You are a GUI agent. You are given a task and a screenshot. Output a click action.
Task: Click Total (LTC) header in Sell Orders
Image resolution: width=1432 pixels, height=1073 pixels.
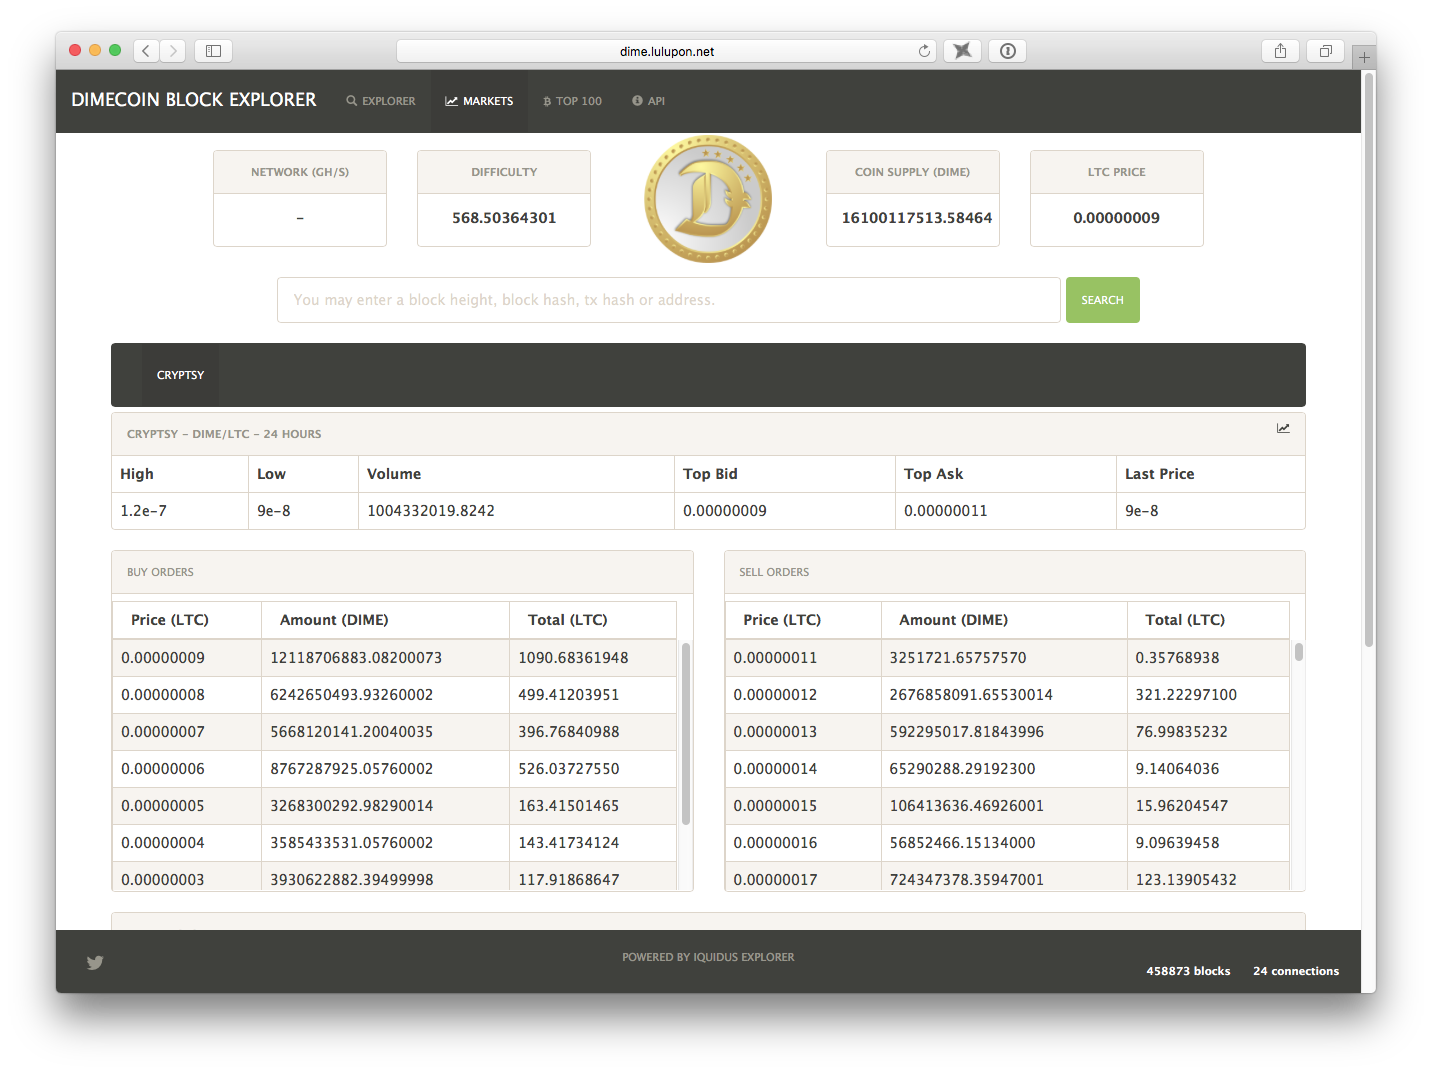click(x=1185, y=620)
